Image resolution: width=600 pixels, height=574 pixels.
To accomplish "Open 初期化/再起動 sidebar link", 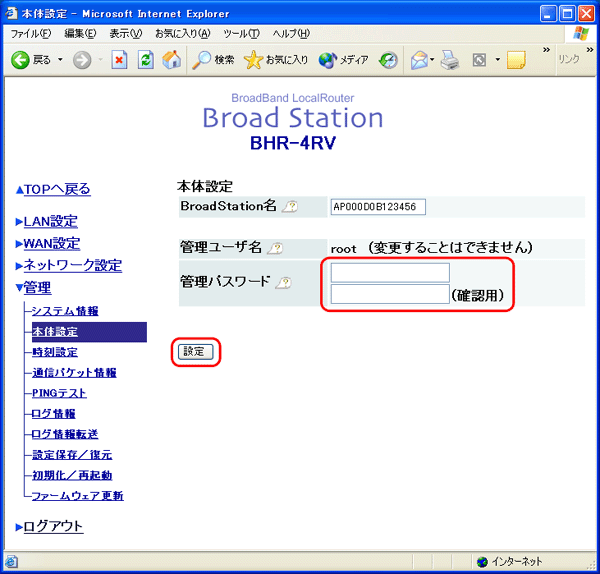I will (x=72, y=476).
